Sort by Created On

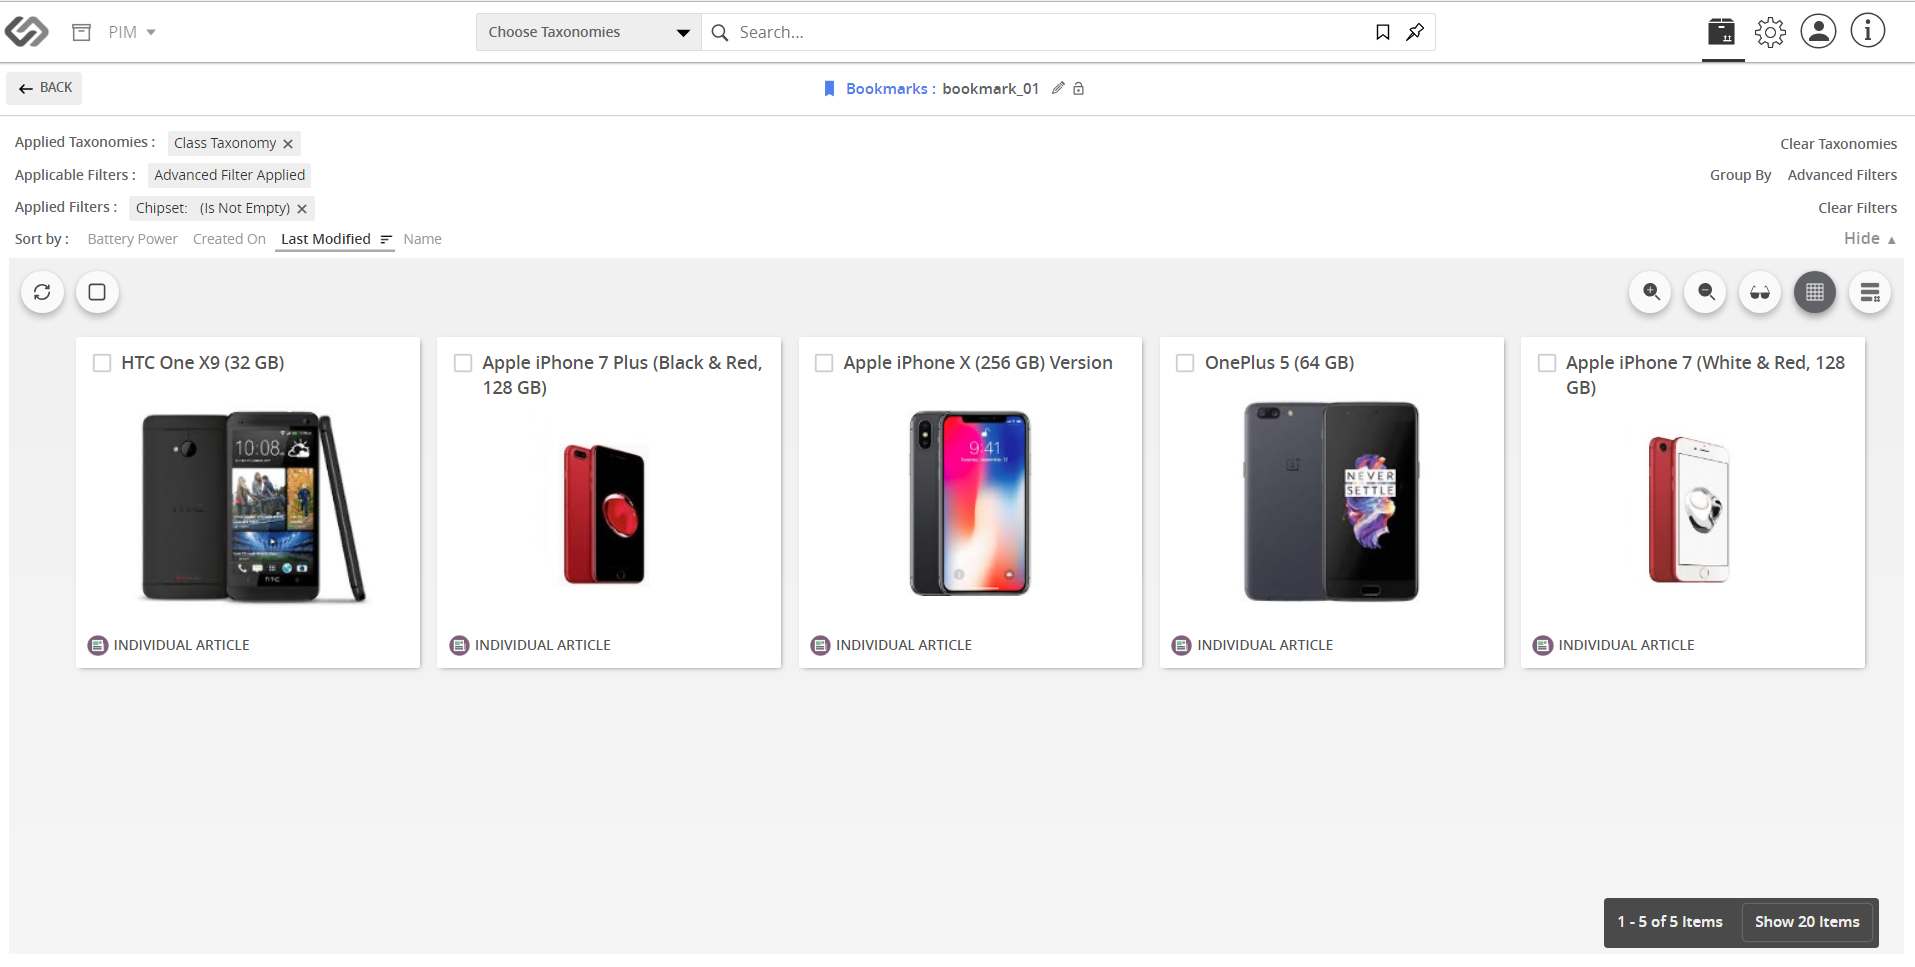[229, 239]
